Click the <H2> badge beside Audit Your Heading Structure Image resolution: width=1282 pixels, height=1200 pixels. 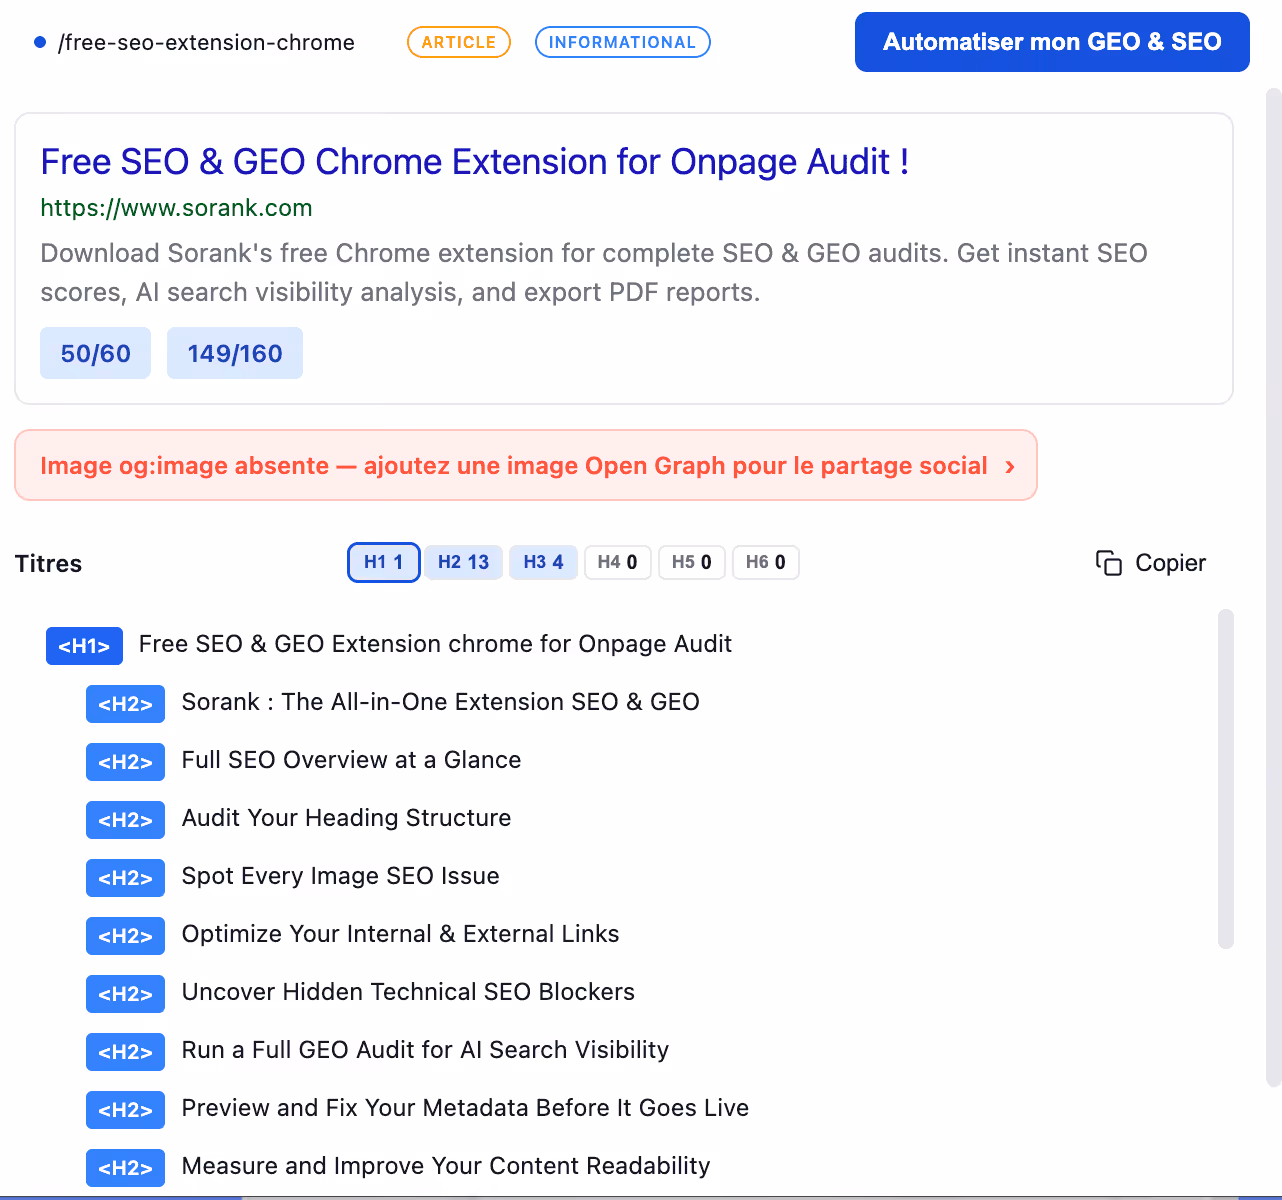pyautogui.click(x=125, y=819)
